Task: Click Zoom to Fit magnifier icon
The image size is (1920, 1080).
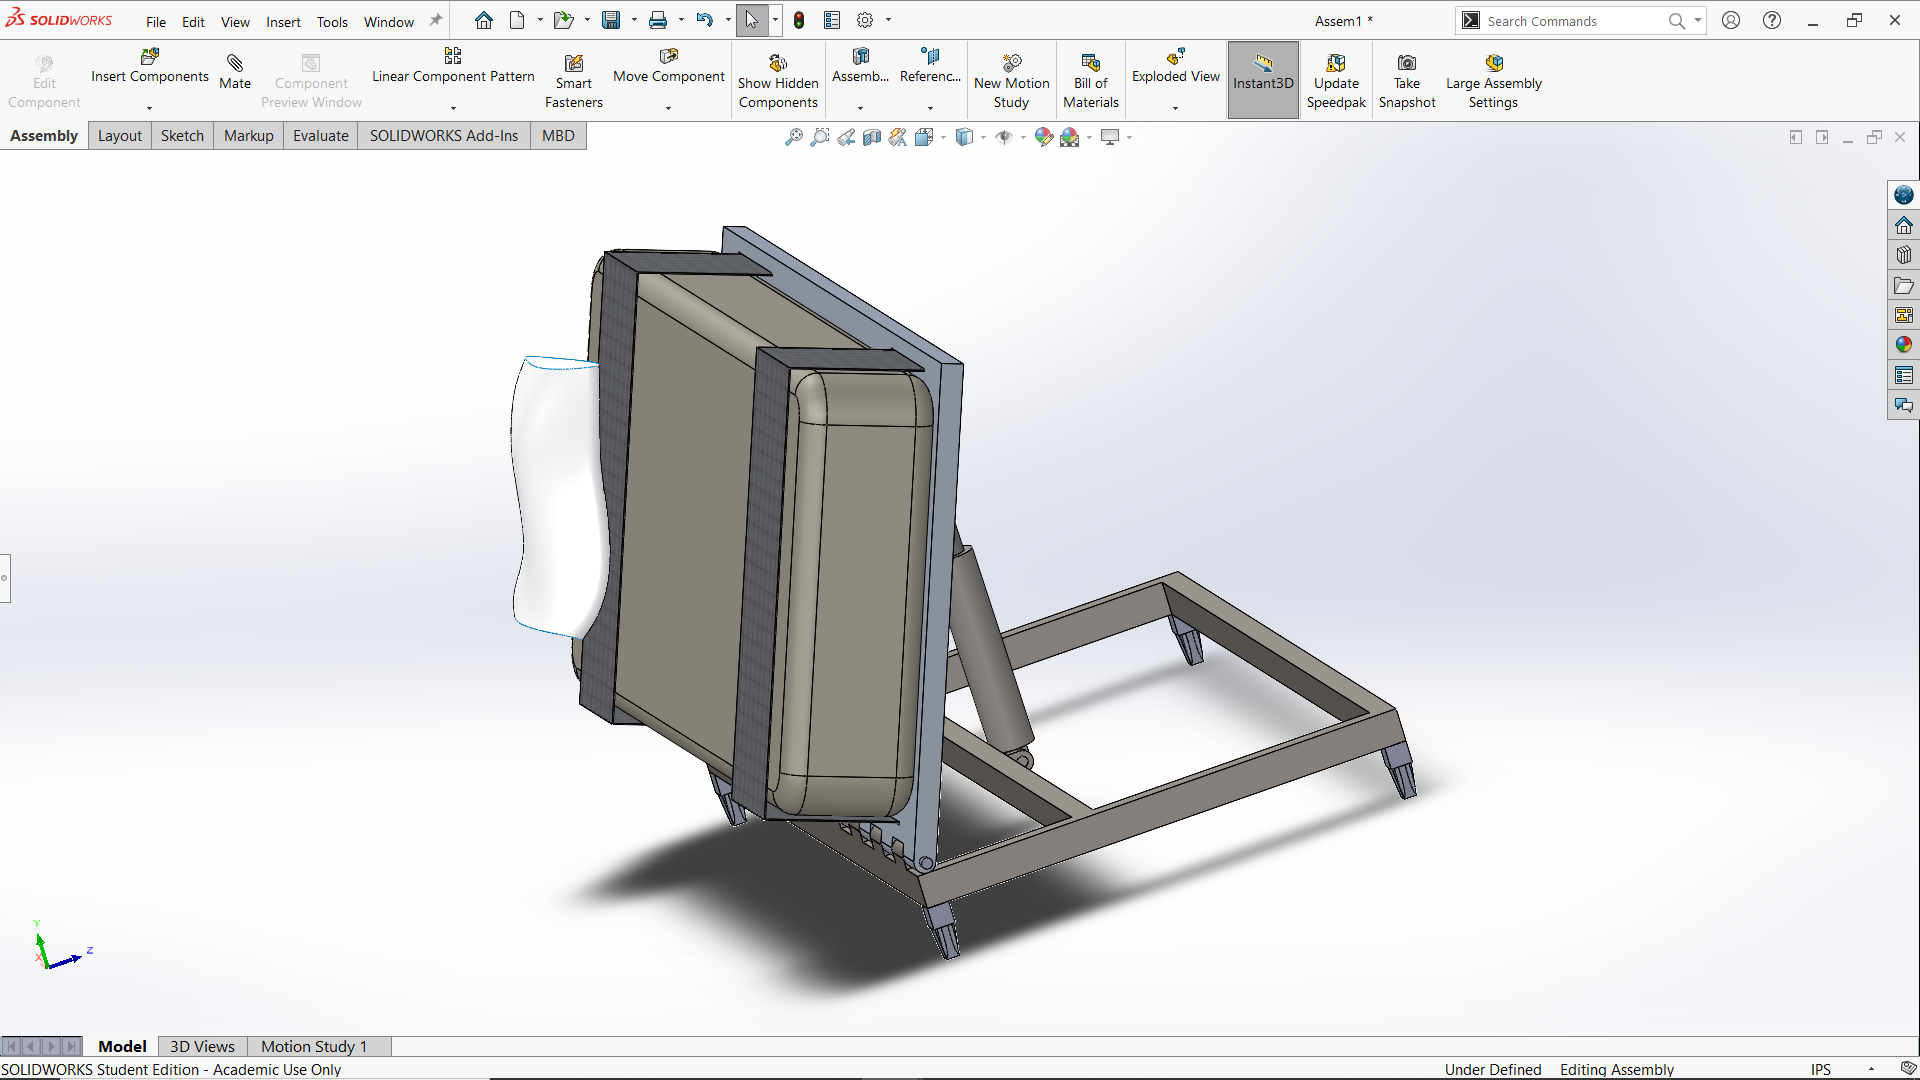Action: point(793,137)
